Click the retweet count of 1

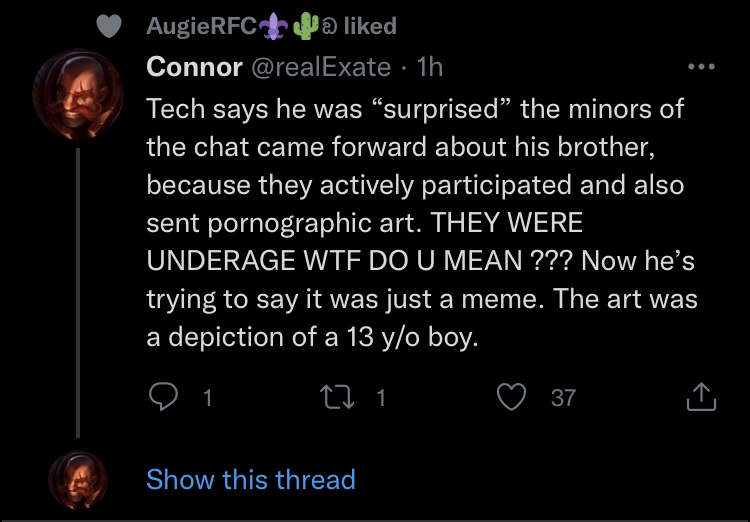381,398
